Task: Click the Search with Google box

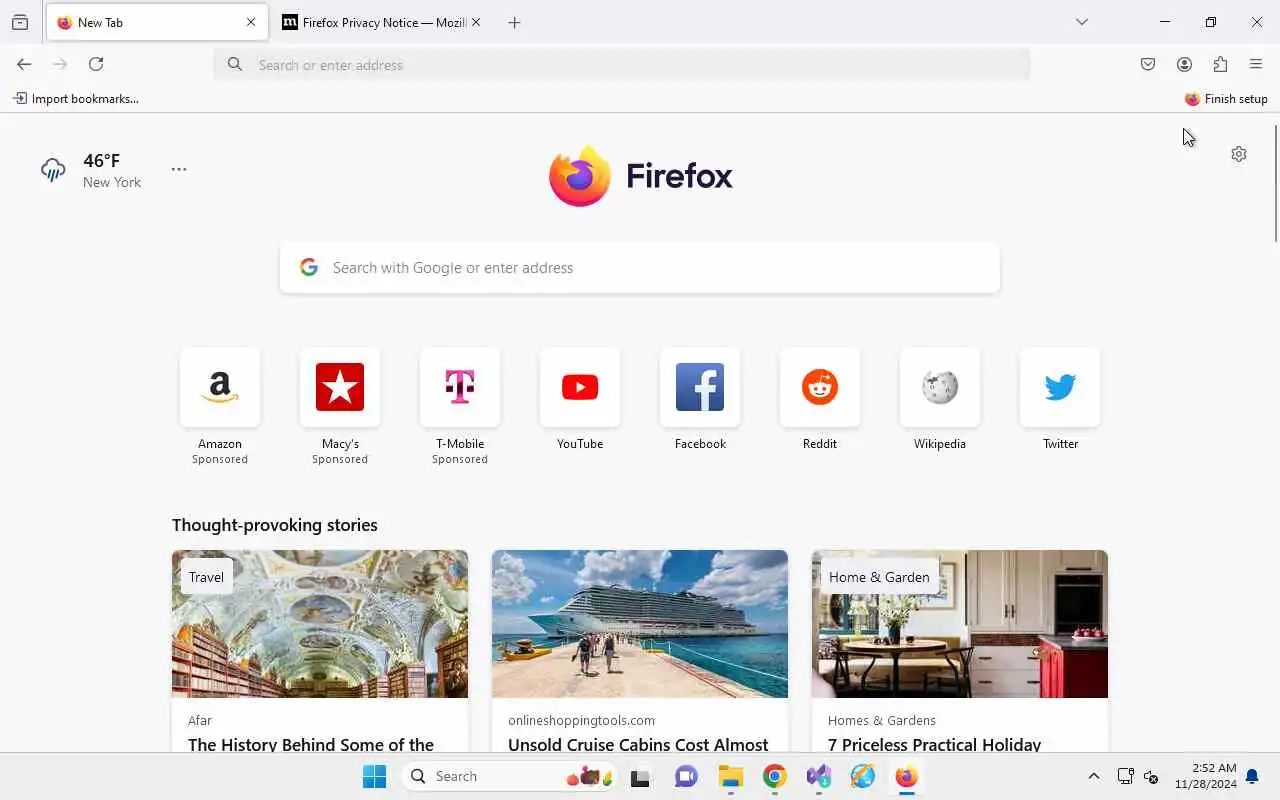Action: (640, 267)
